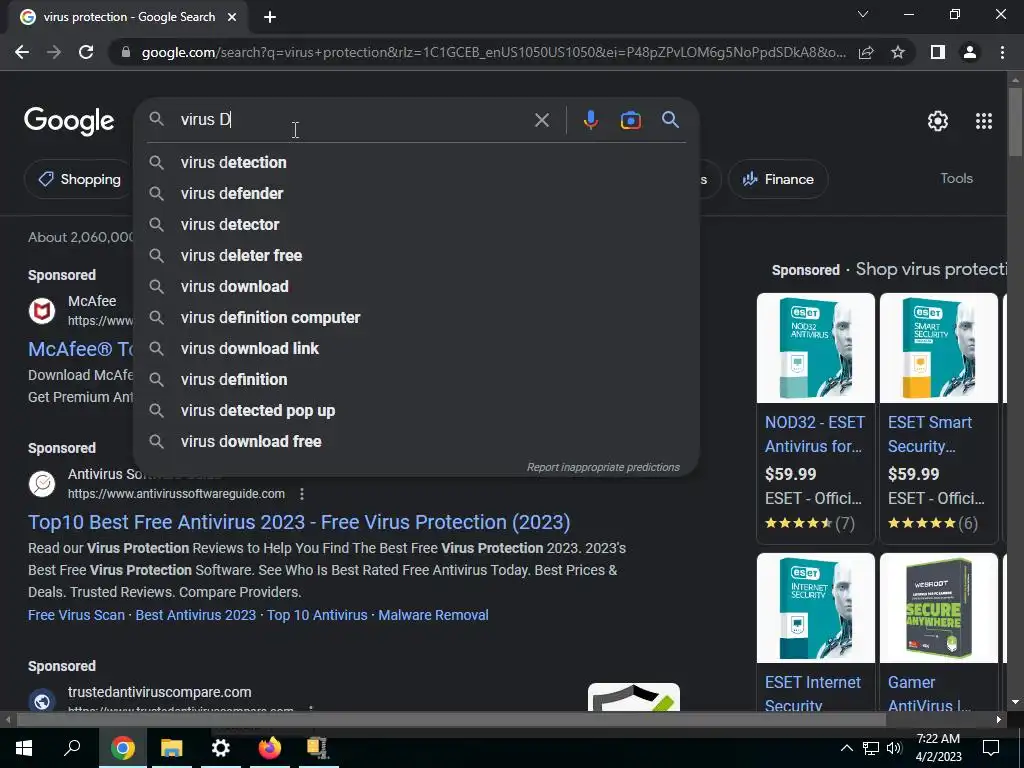The width and height of the screenshot is (1024, 768).
Task: Click the browser back arrow
Action: [22, 52]
